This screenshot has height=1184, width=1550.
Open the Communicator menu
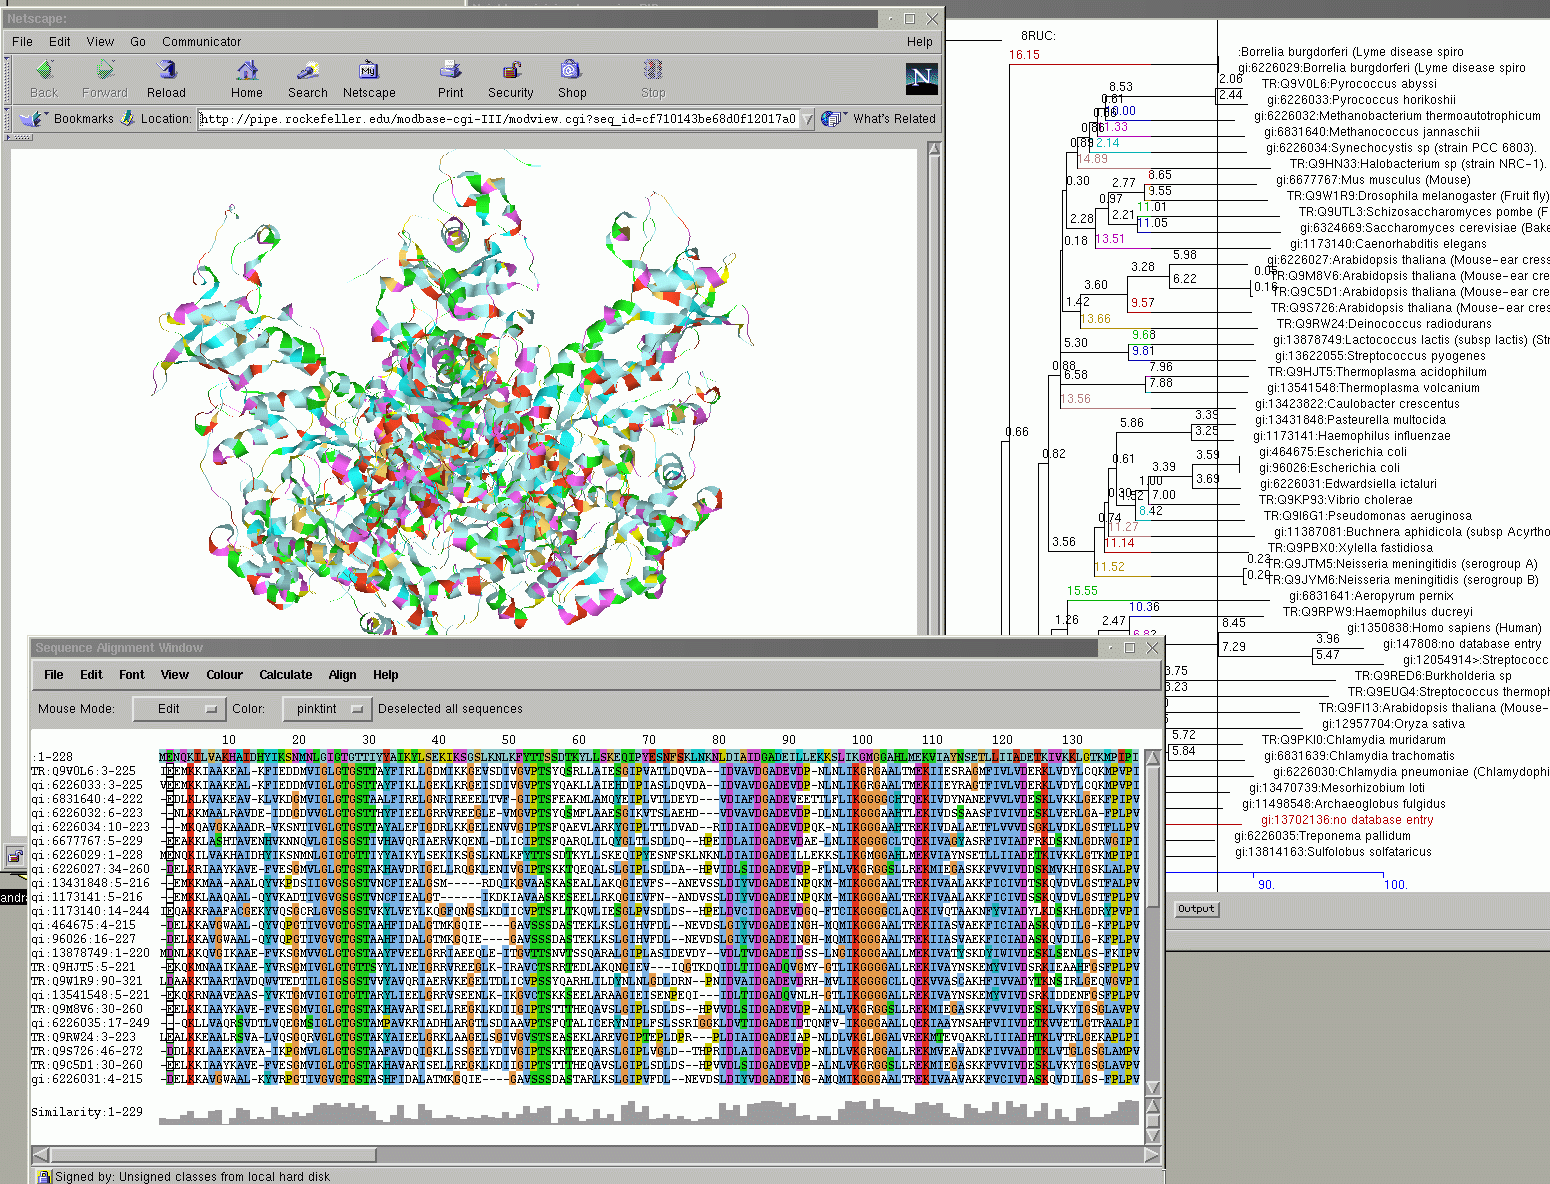tap(201, 42)
